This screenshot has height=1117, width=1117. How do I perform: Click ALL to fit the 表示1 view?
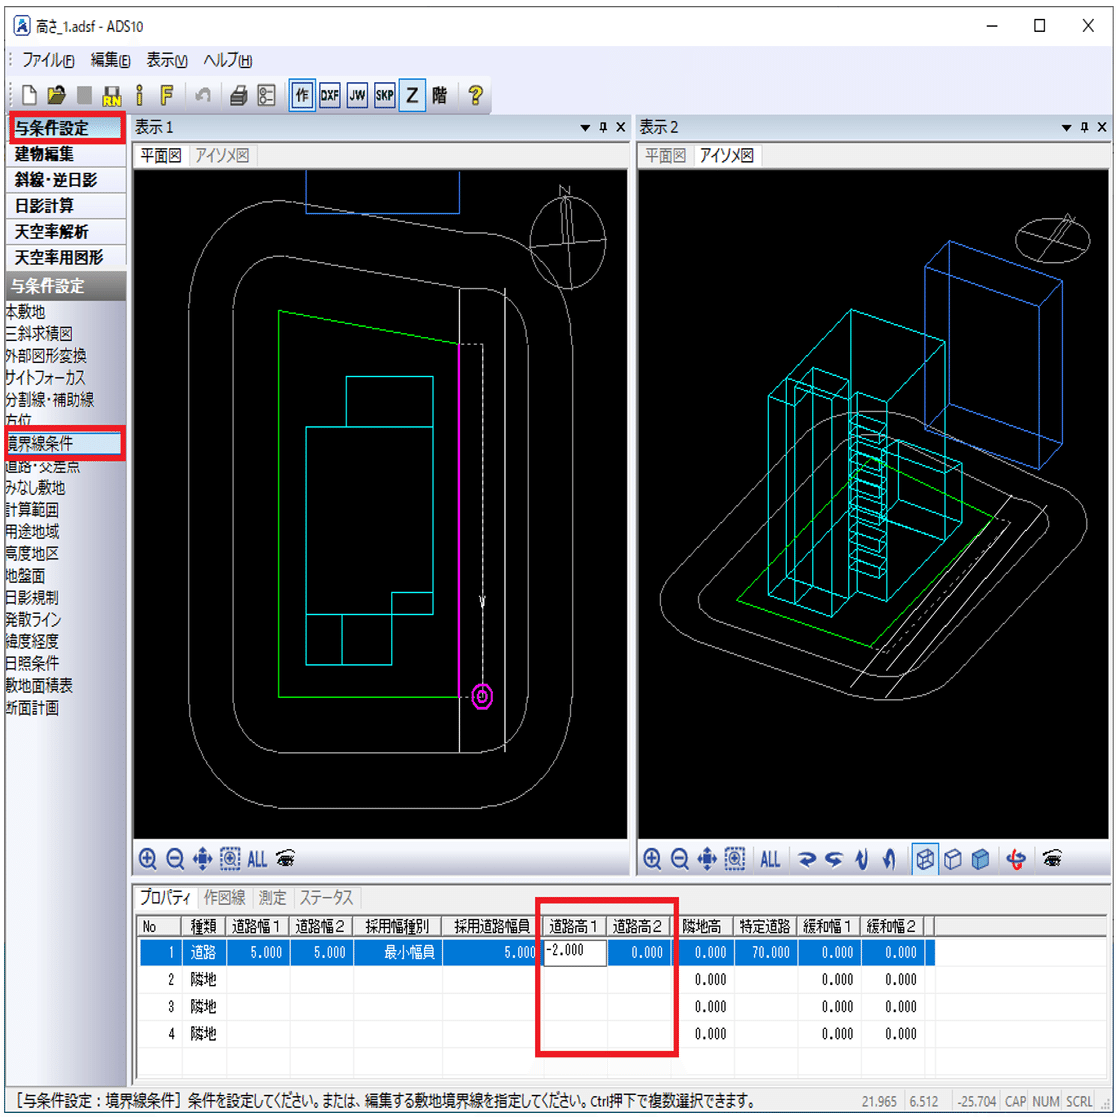[257, 859]
